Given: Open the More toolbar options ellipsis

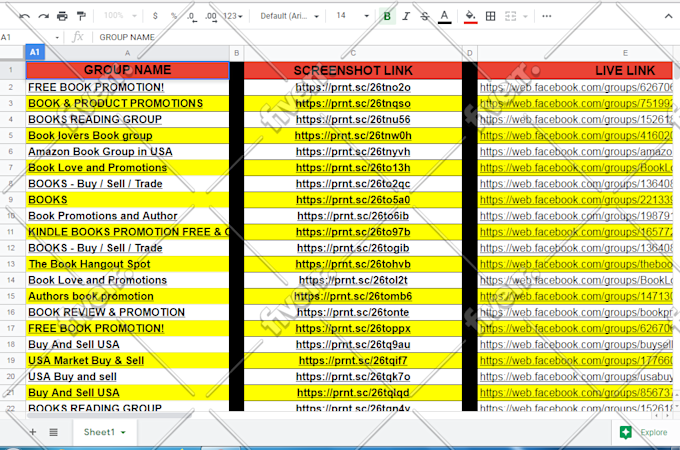Looking at the screenshot, I should (546, 16).
